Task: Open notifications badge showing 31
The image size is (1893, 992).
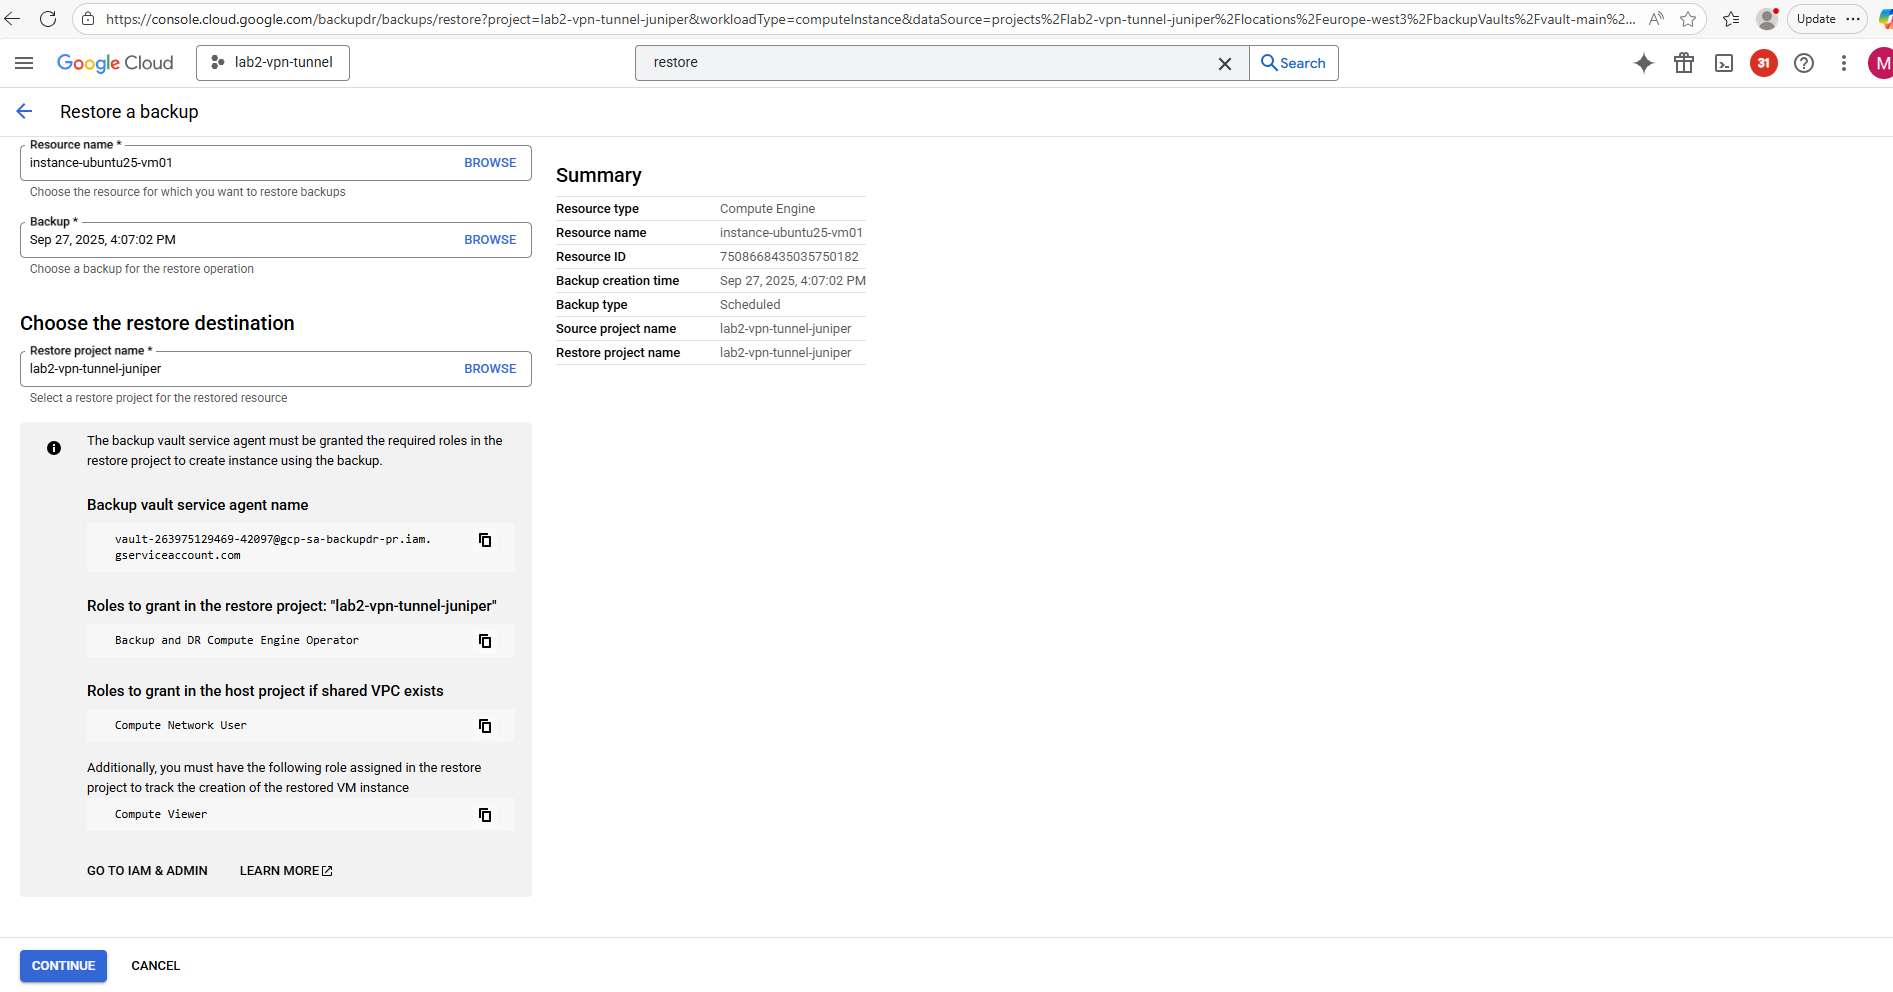Action: pyautogui.click(x=1763, y=63)
